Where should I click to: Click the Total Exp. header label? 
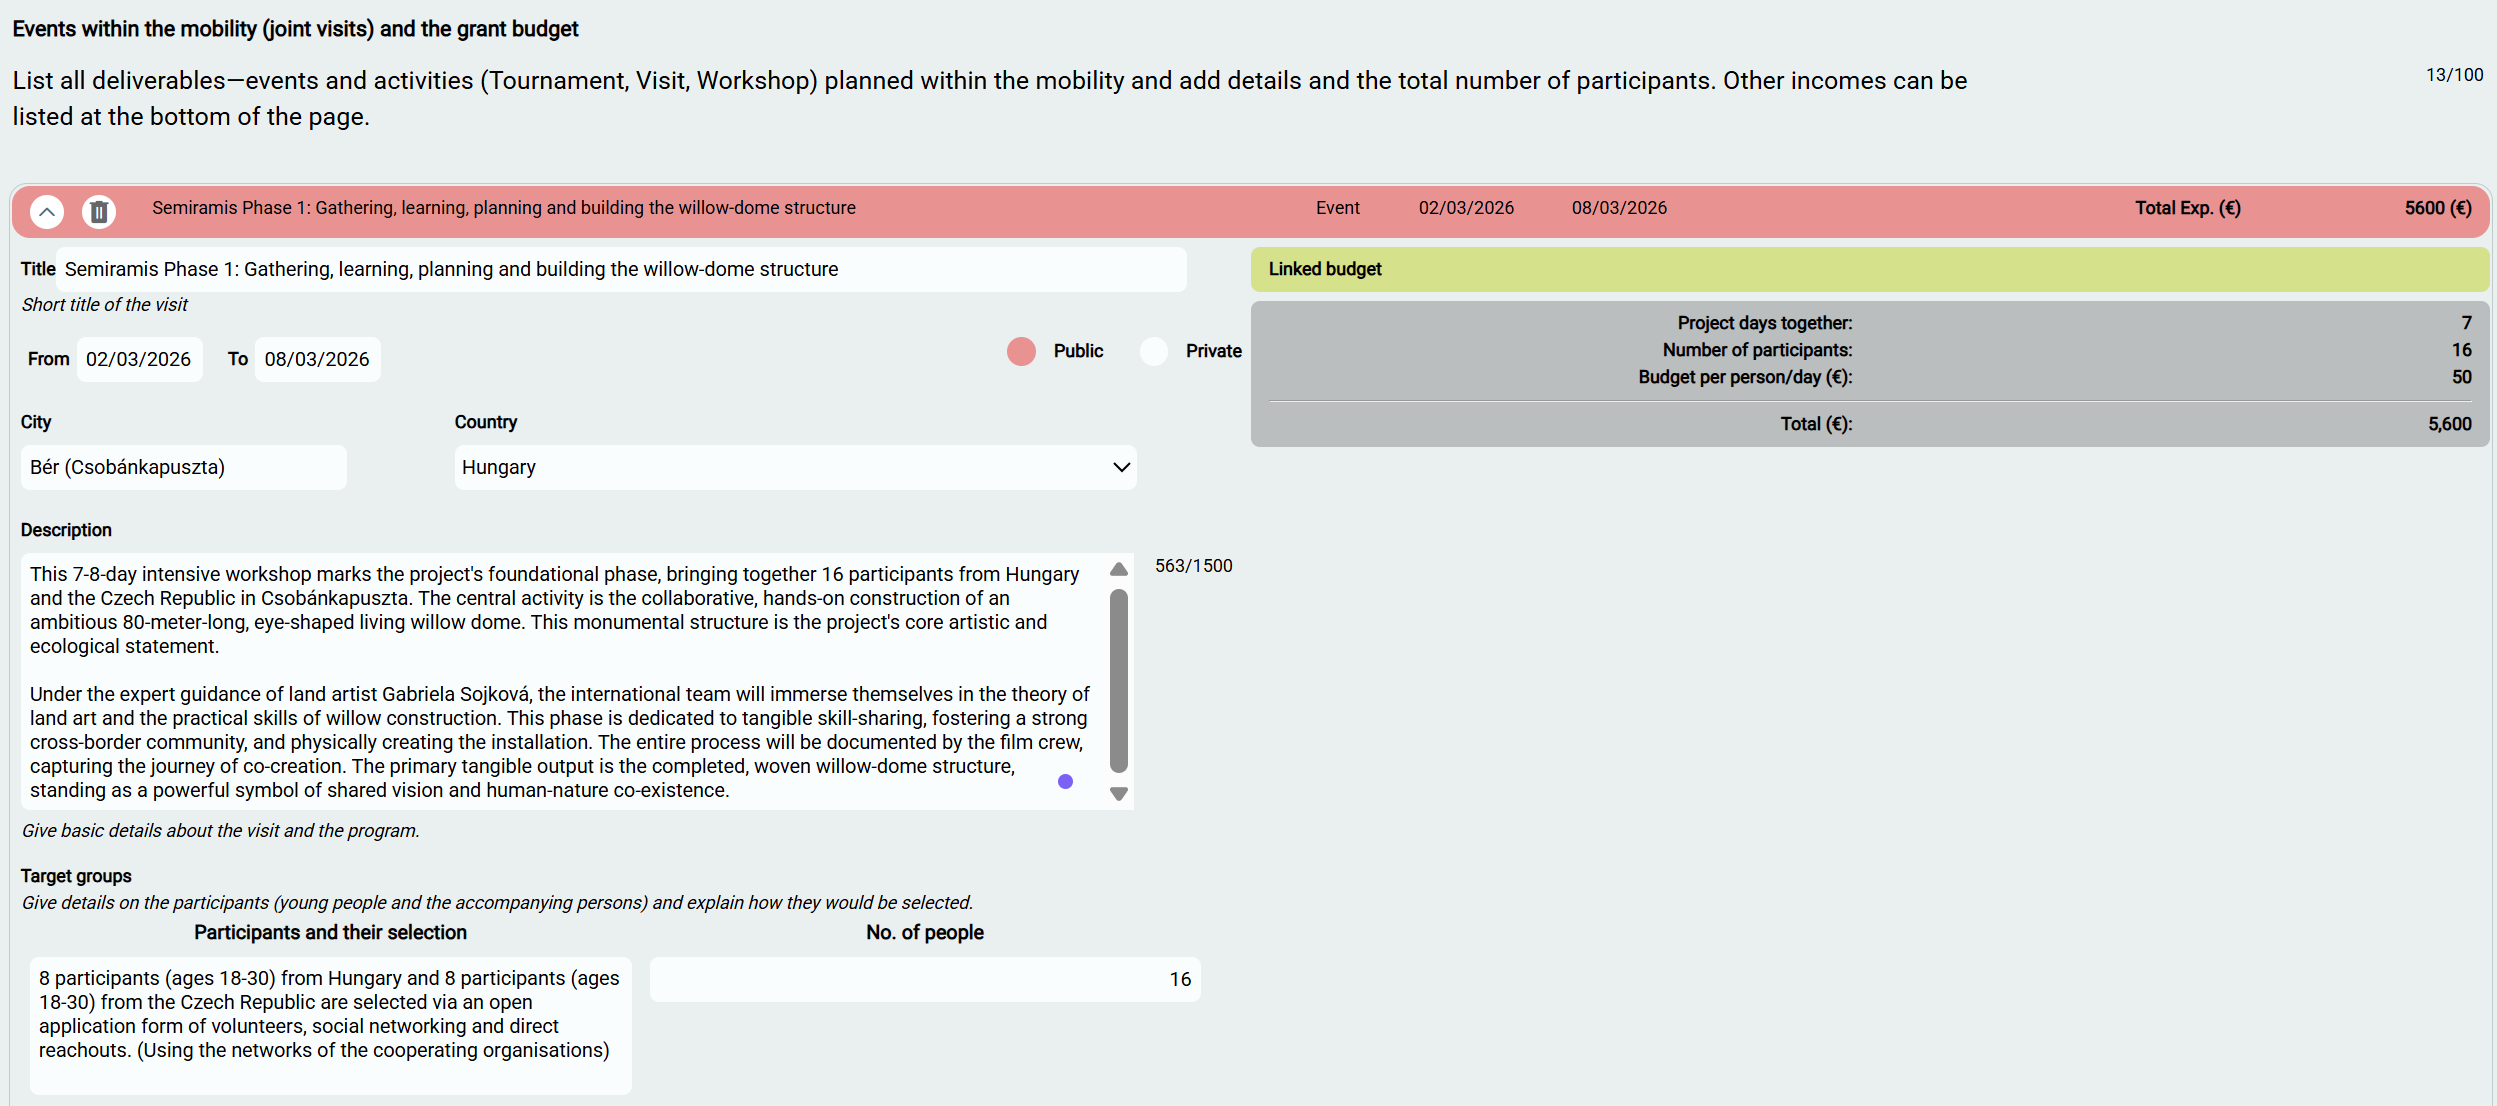pyautogui.click(x=2187, y=208)
